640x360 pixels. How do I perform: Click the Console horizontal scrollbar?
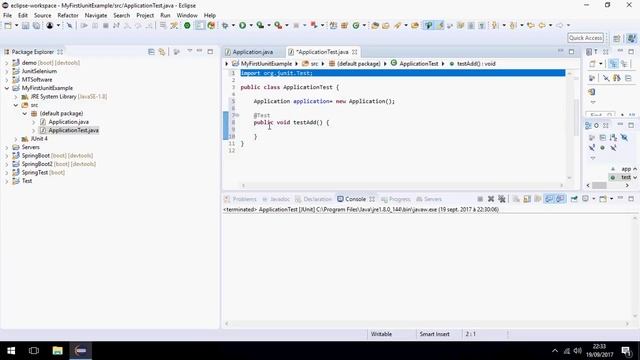(427, 324)
